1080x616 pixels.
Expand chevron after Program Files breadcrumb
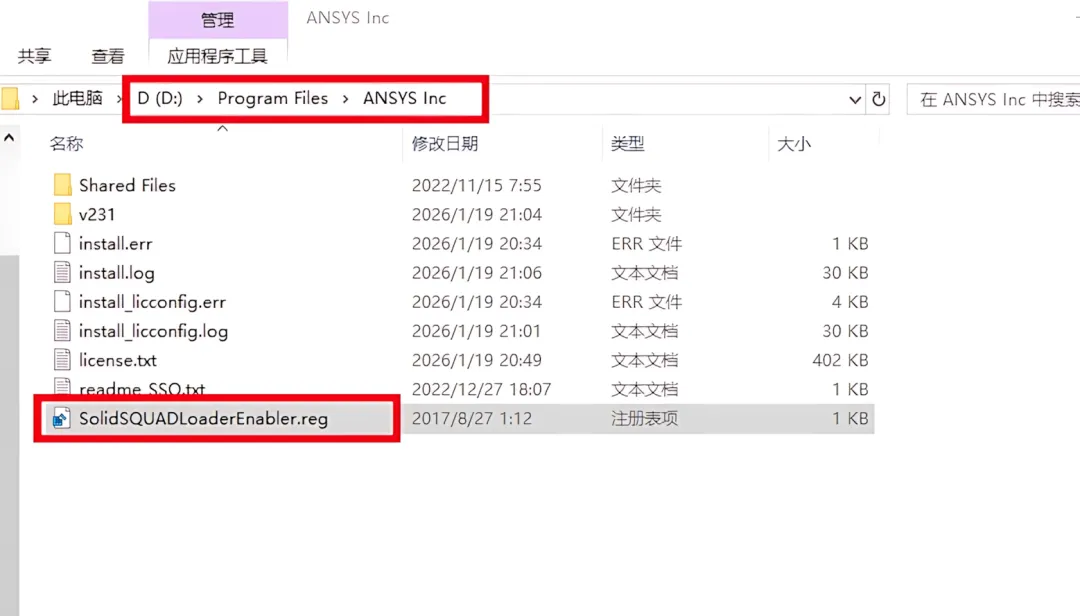click(x=345, y=99)
